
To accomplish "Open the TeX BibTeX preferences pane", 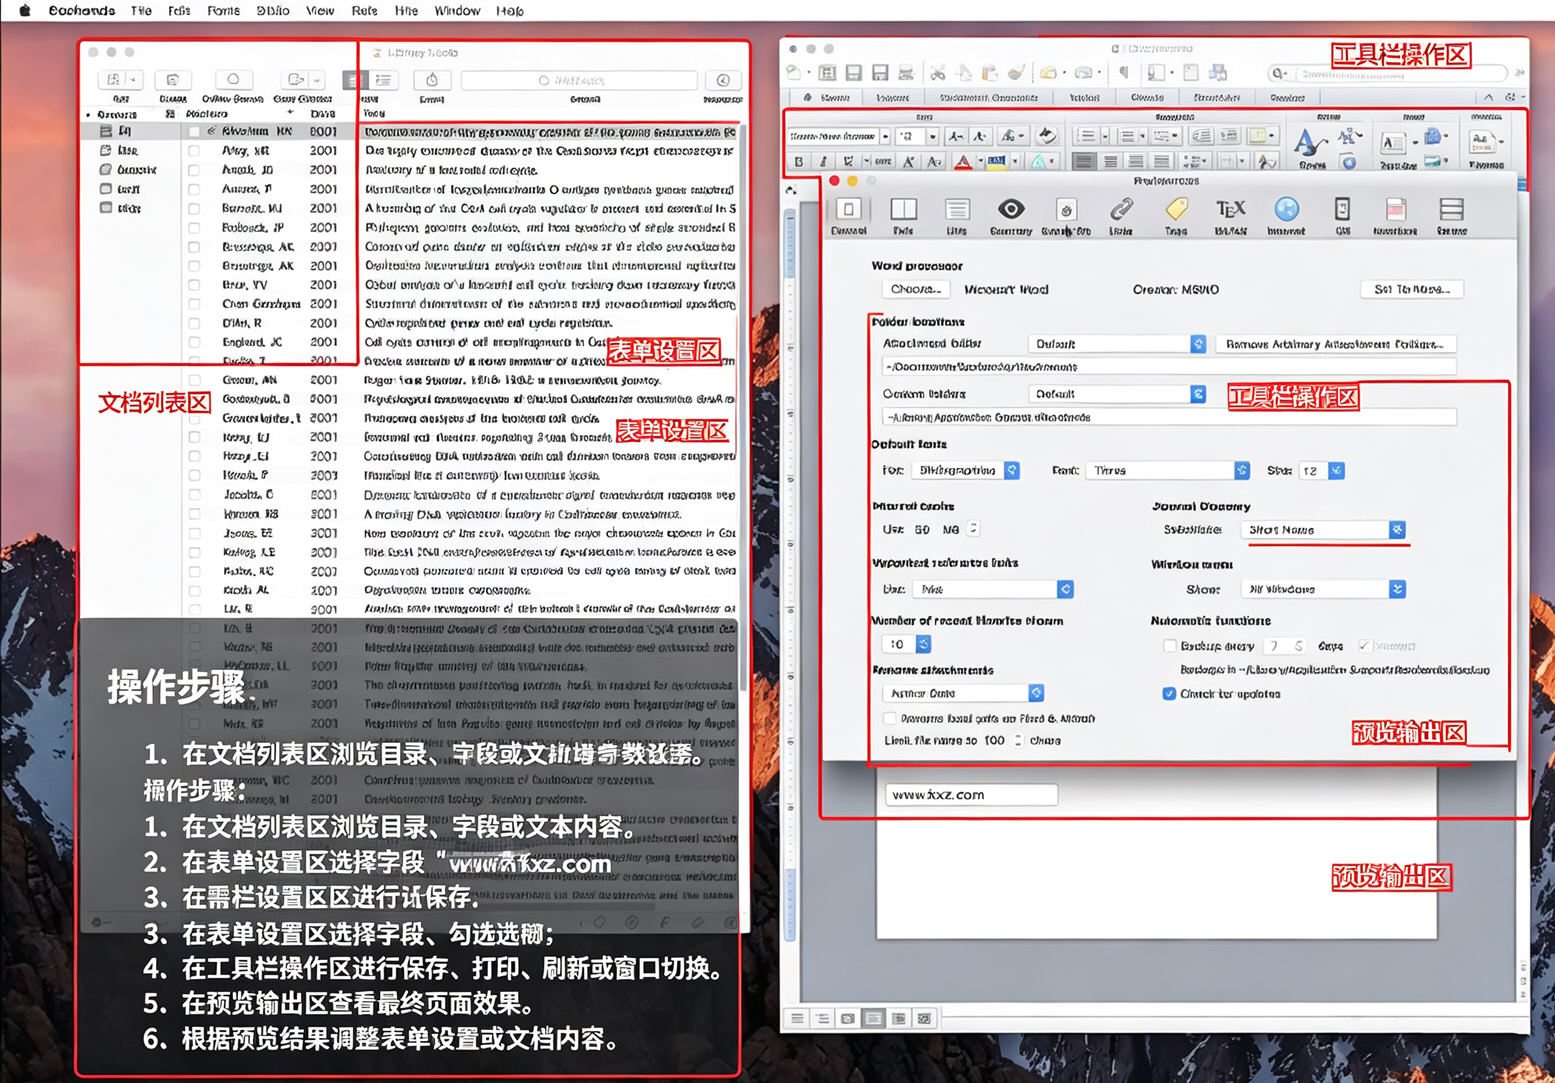I will [1230, 209].
